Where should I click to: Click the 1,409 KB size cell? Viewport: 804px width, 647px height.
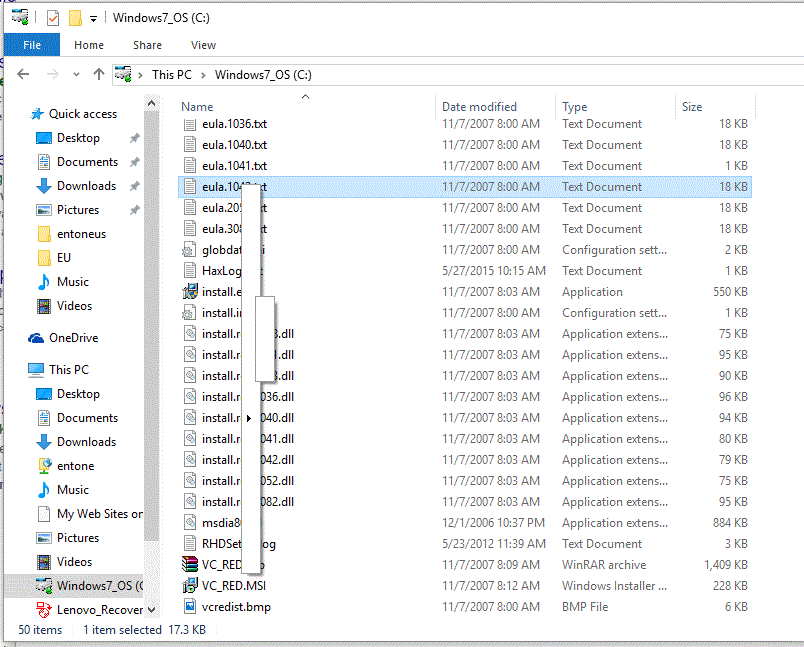pyautogui.click(x=726, y=564)
